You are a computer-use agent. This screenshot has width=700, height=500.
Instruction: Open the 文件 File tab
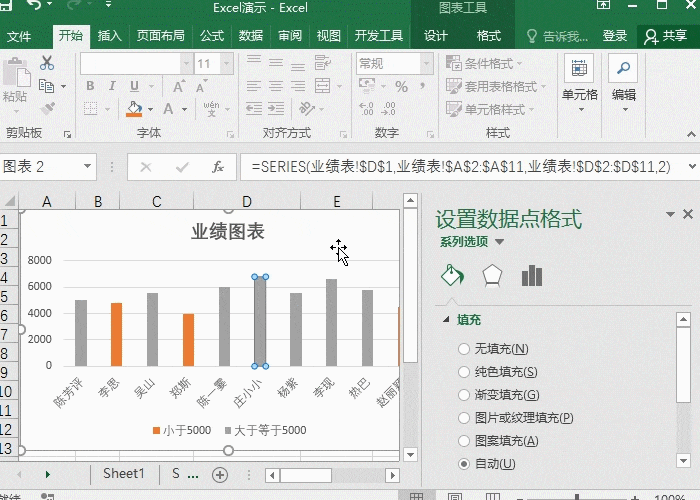tap(19, 36)
